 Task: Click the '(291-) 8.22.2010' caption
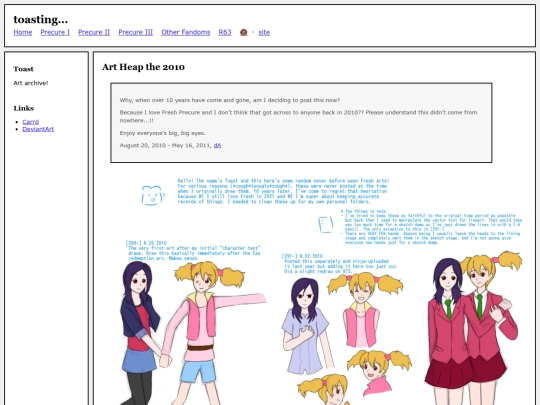pyautogui.click(x=302, y=256)
